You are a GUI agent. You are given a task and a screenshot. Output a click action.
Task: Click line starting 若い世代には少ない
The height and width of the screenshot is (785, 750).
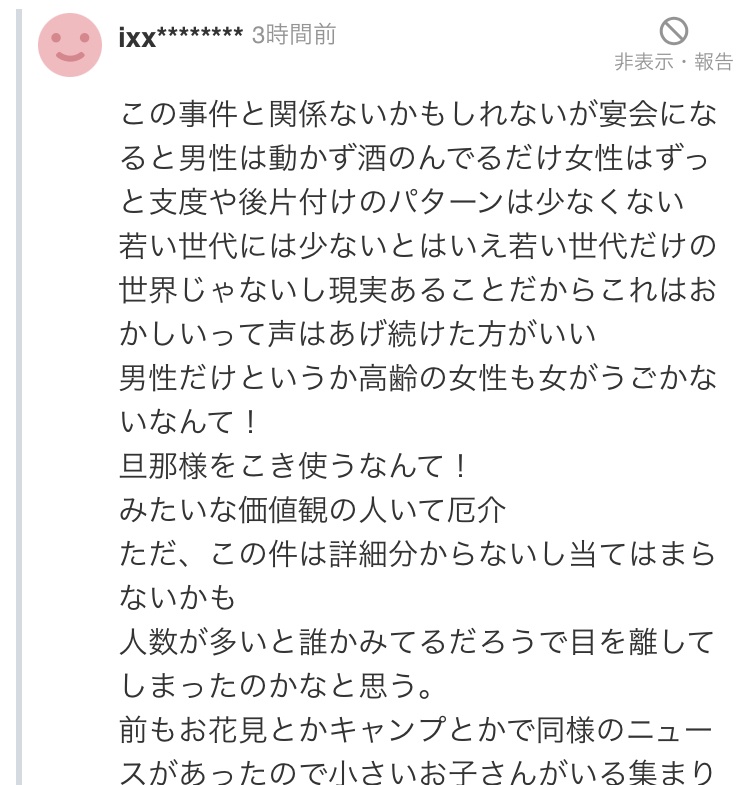click(x=418, y=245)
